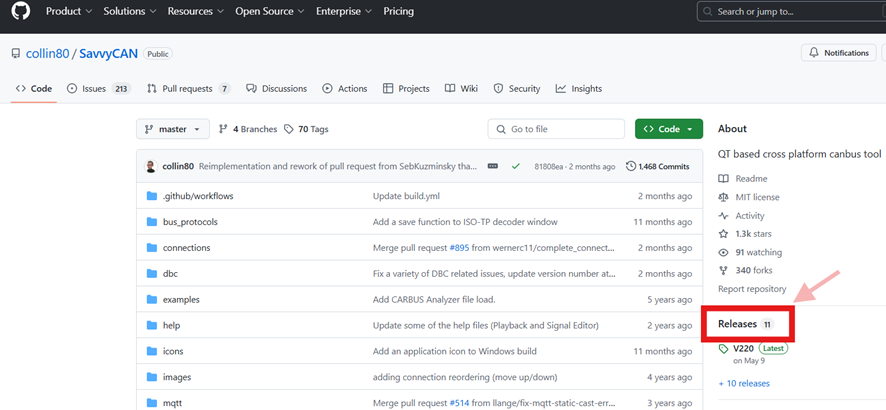View the 70 Tags list
The image size is (886, 410).
tap(306, 129)
